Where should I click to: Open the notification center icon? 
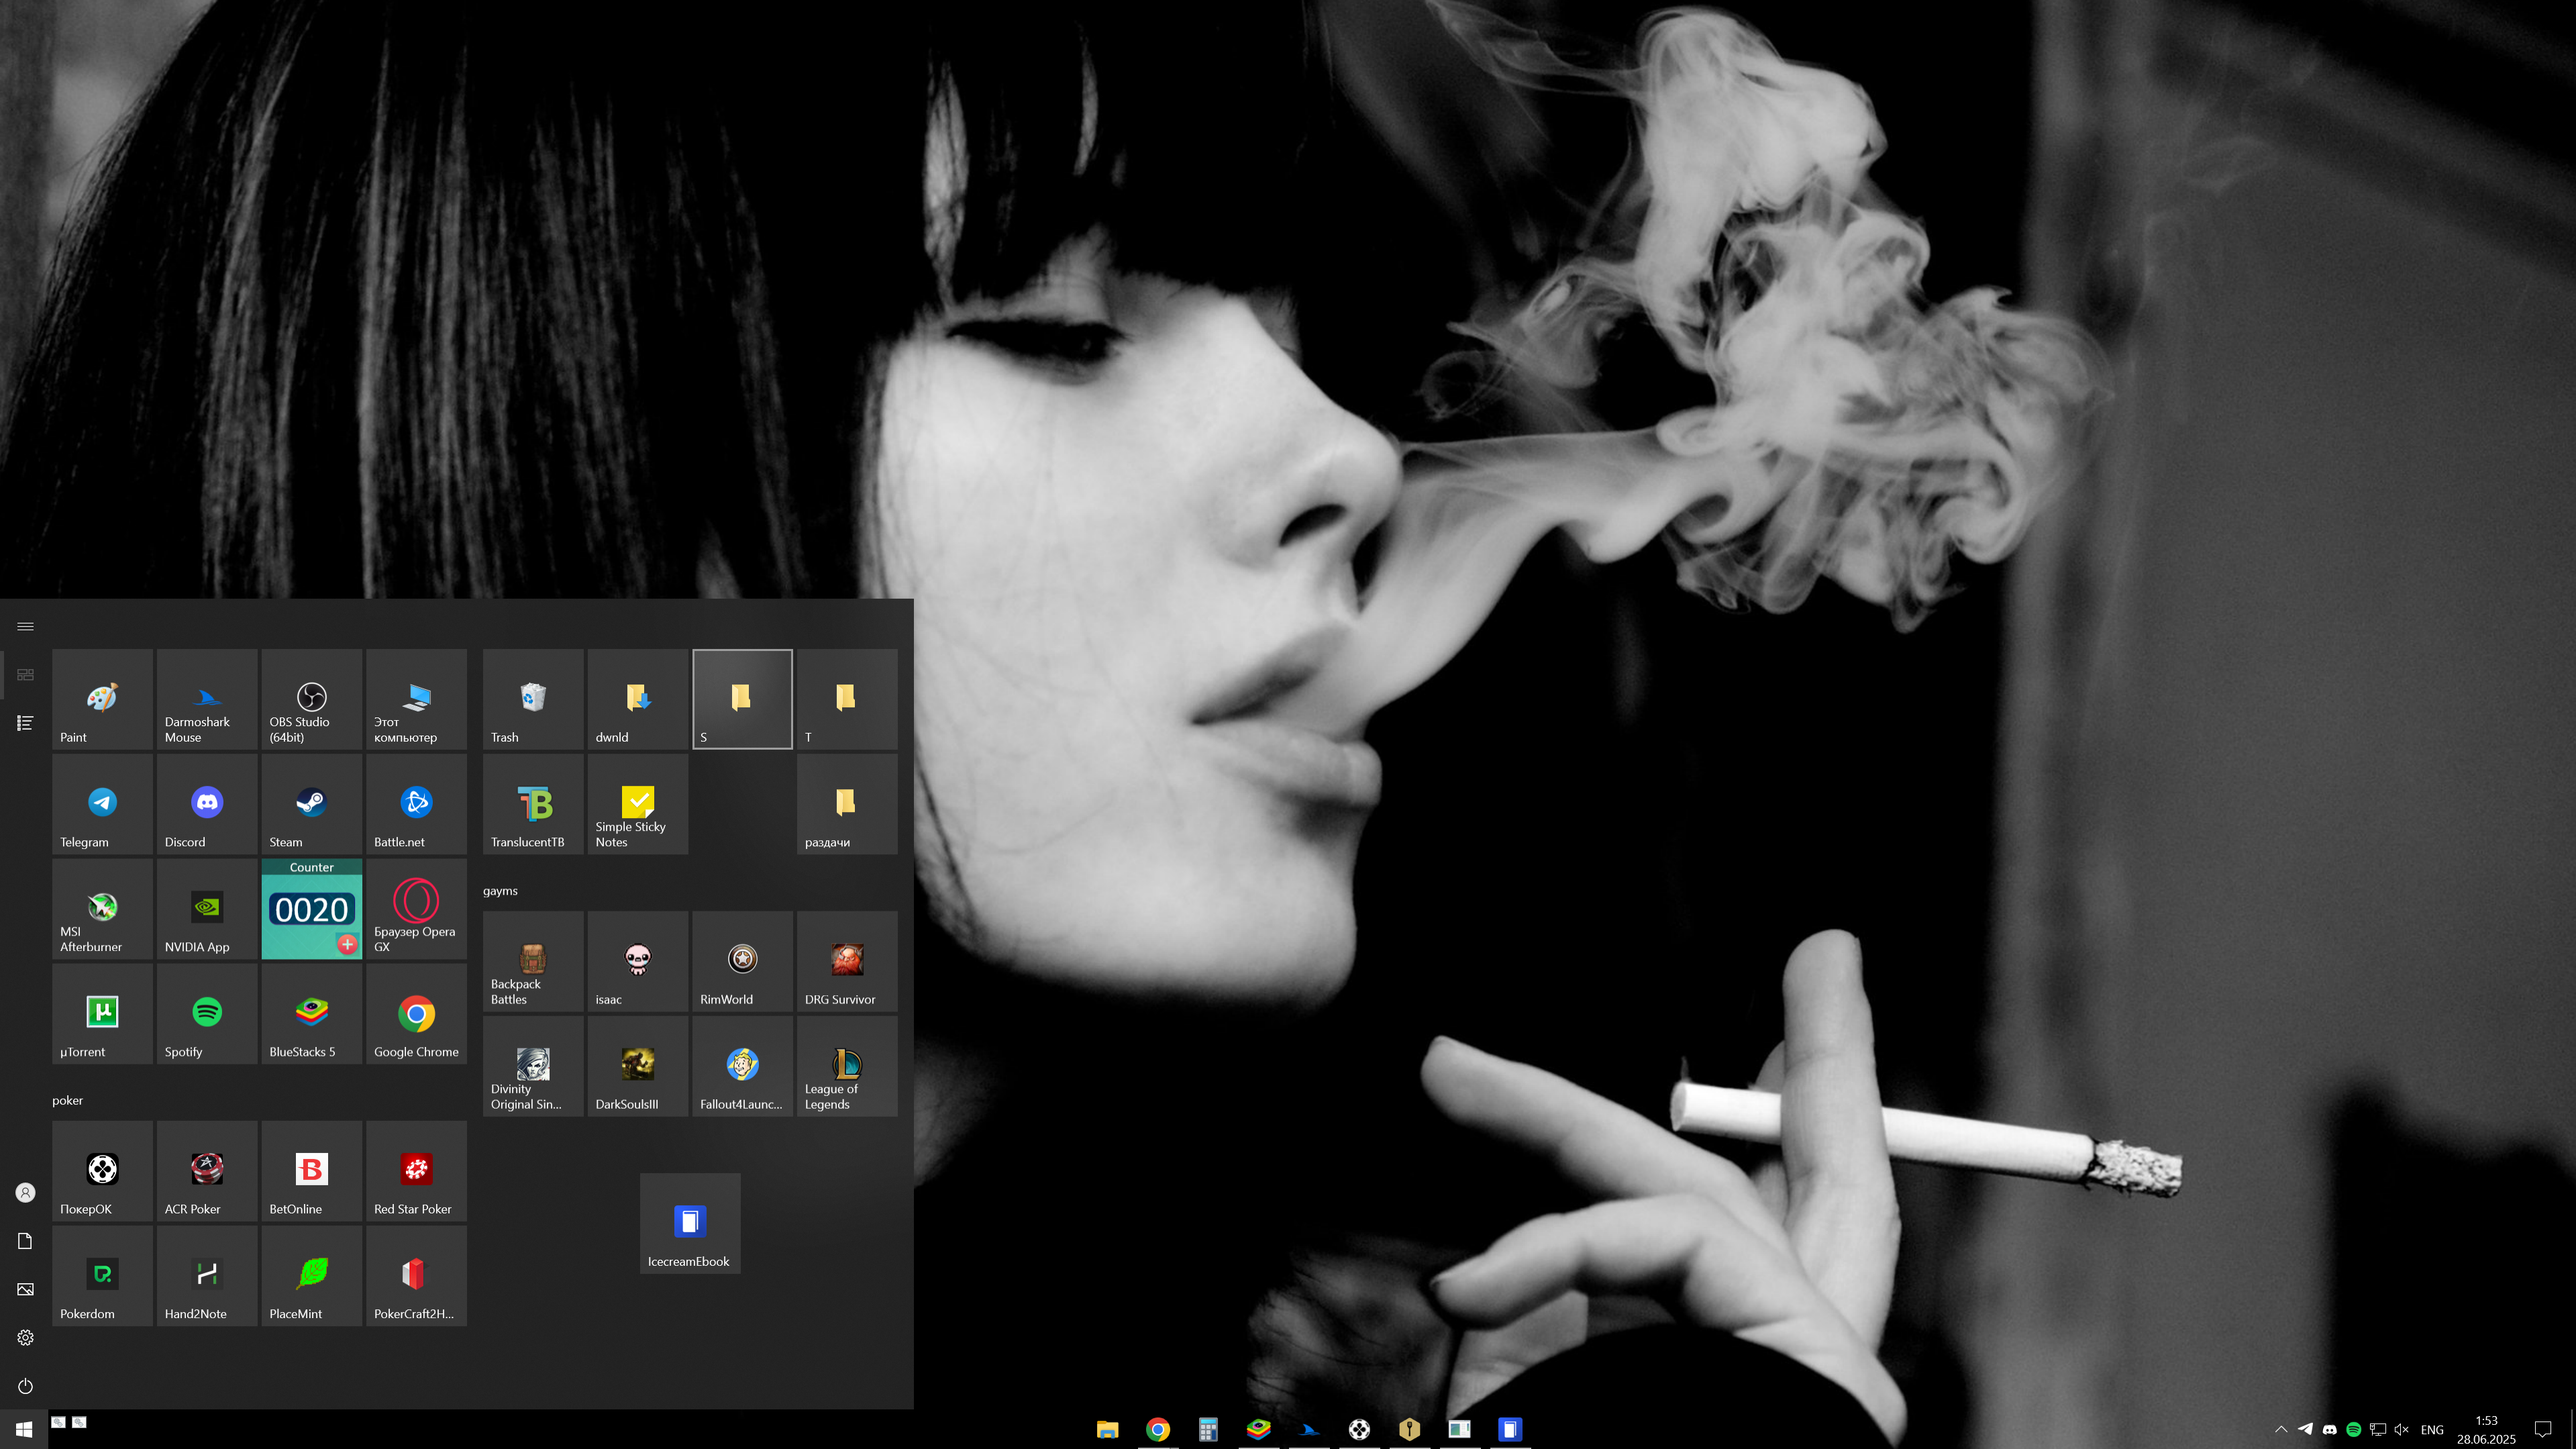coord(2543,1429)
